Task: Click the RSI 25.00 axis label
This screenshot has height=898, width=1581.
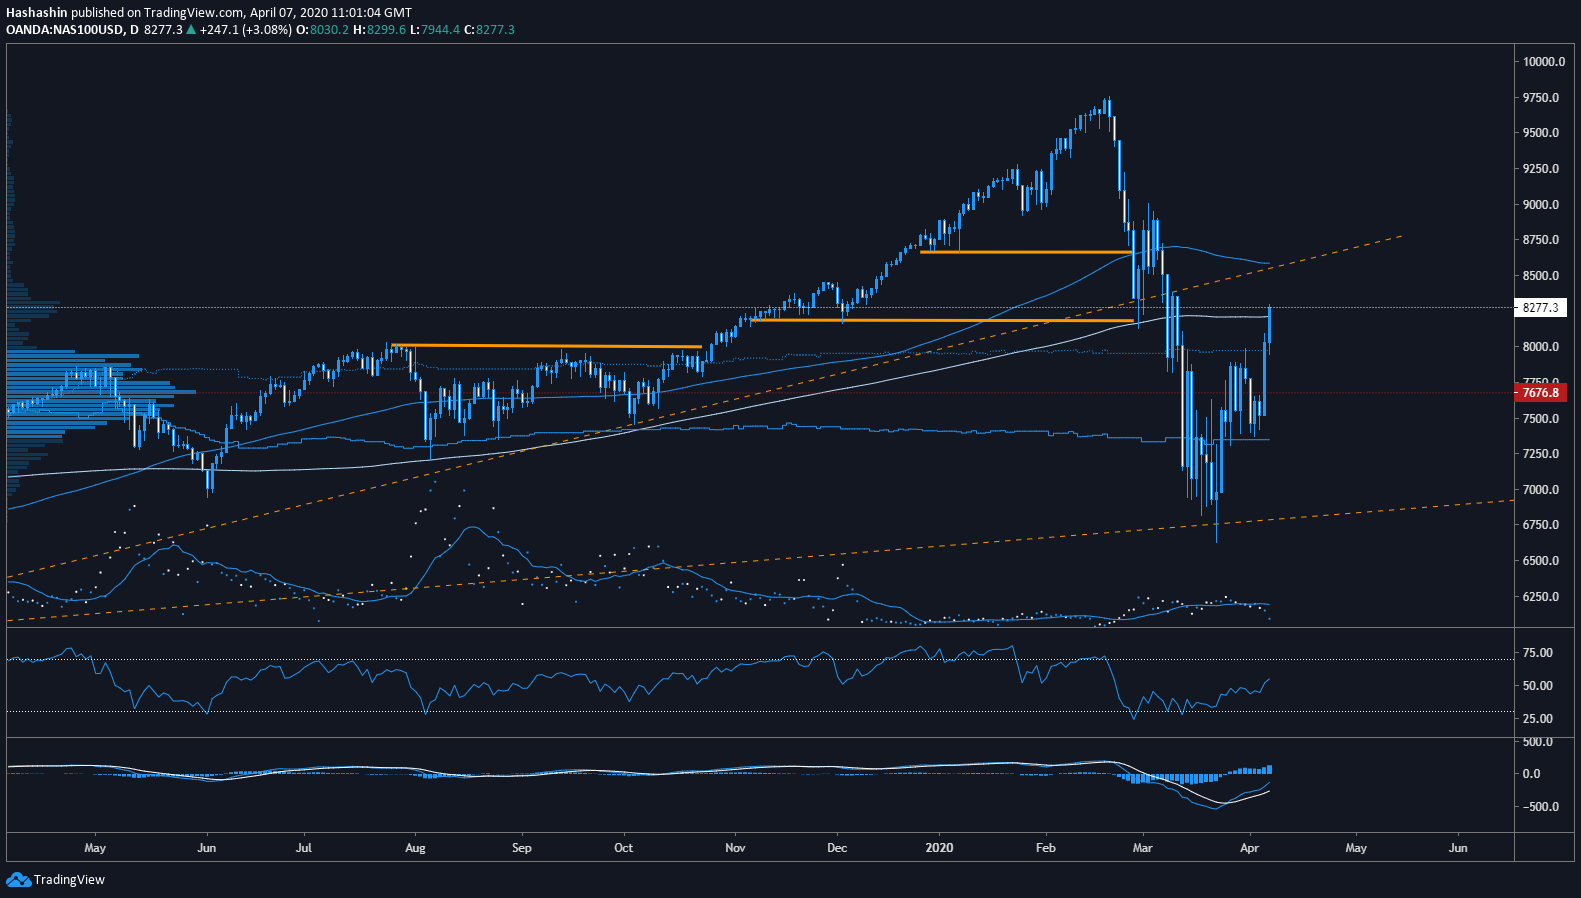Action: [x=1538, y=719]
